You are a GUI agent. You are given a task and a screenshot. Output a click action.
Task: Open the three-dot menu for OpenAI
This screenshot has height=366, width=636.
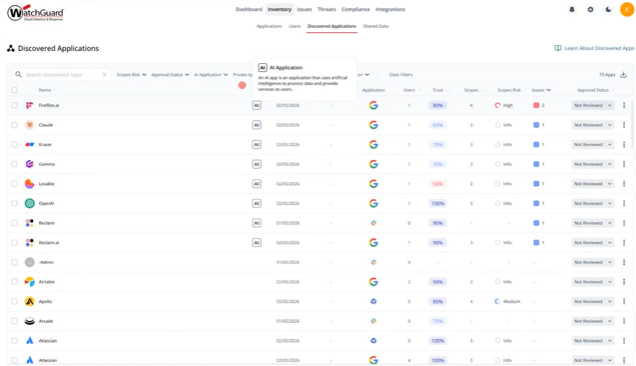pos(624,203)
